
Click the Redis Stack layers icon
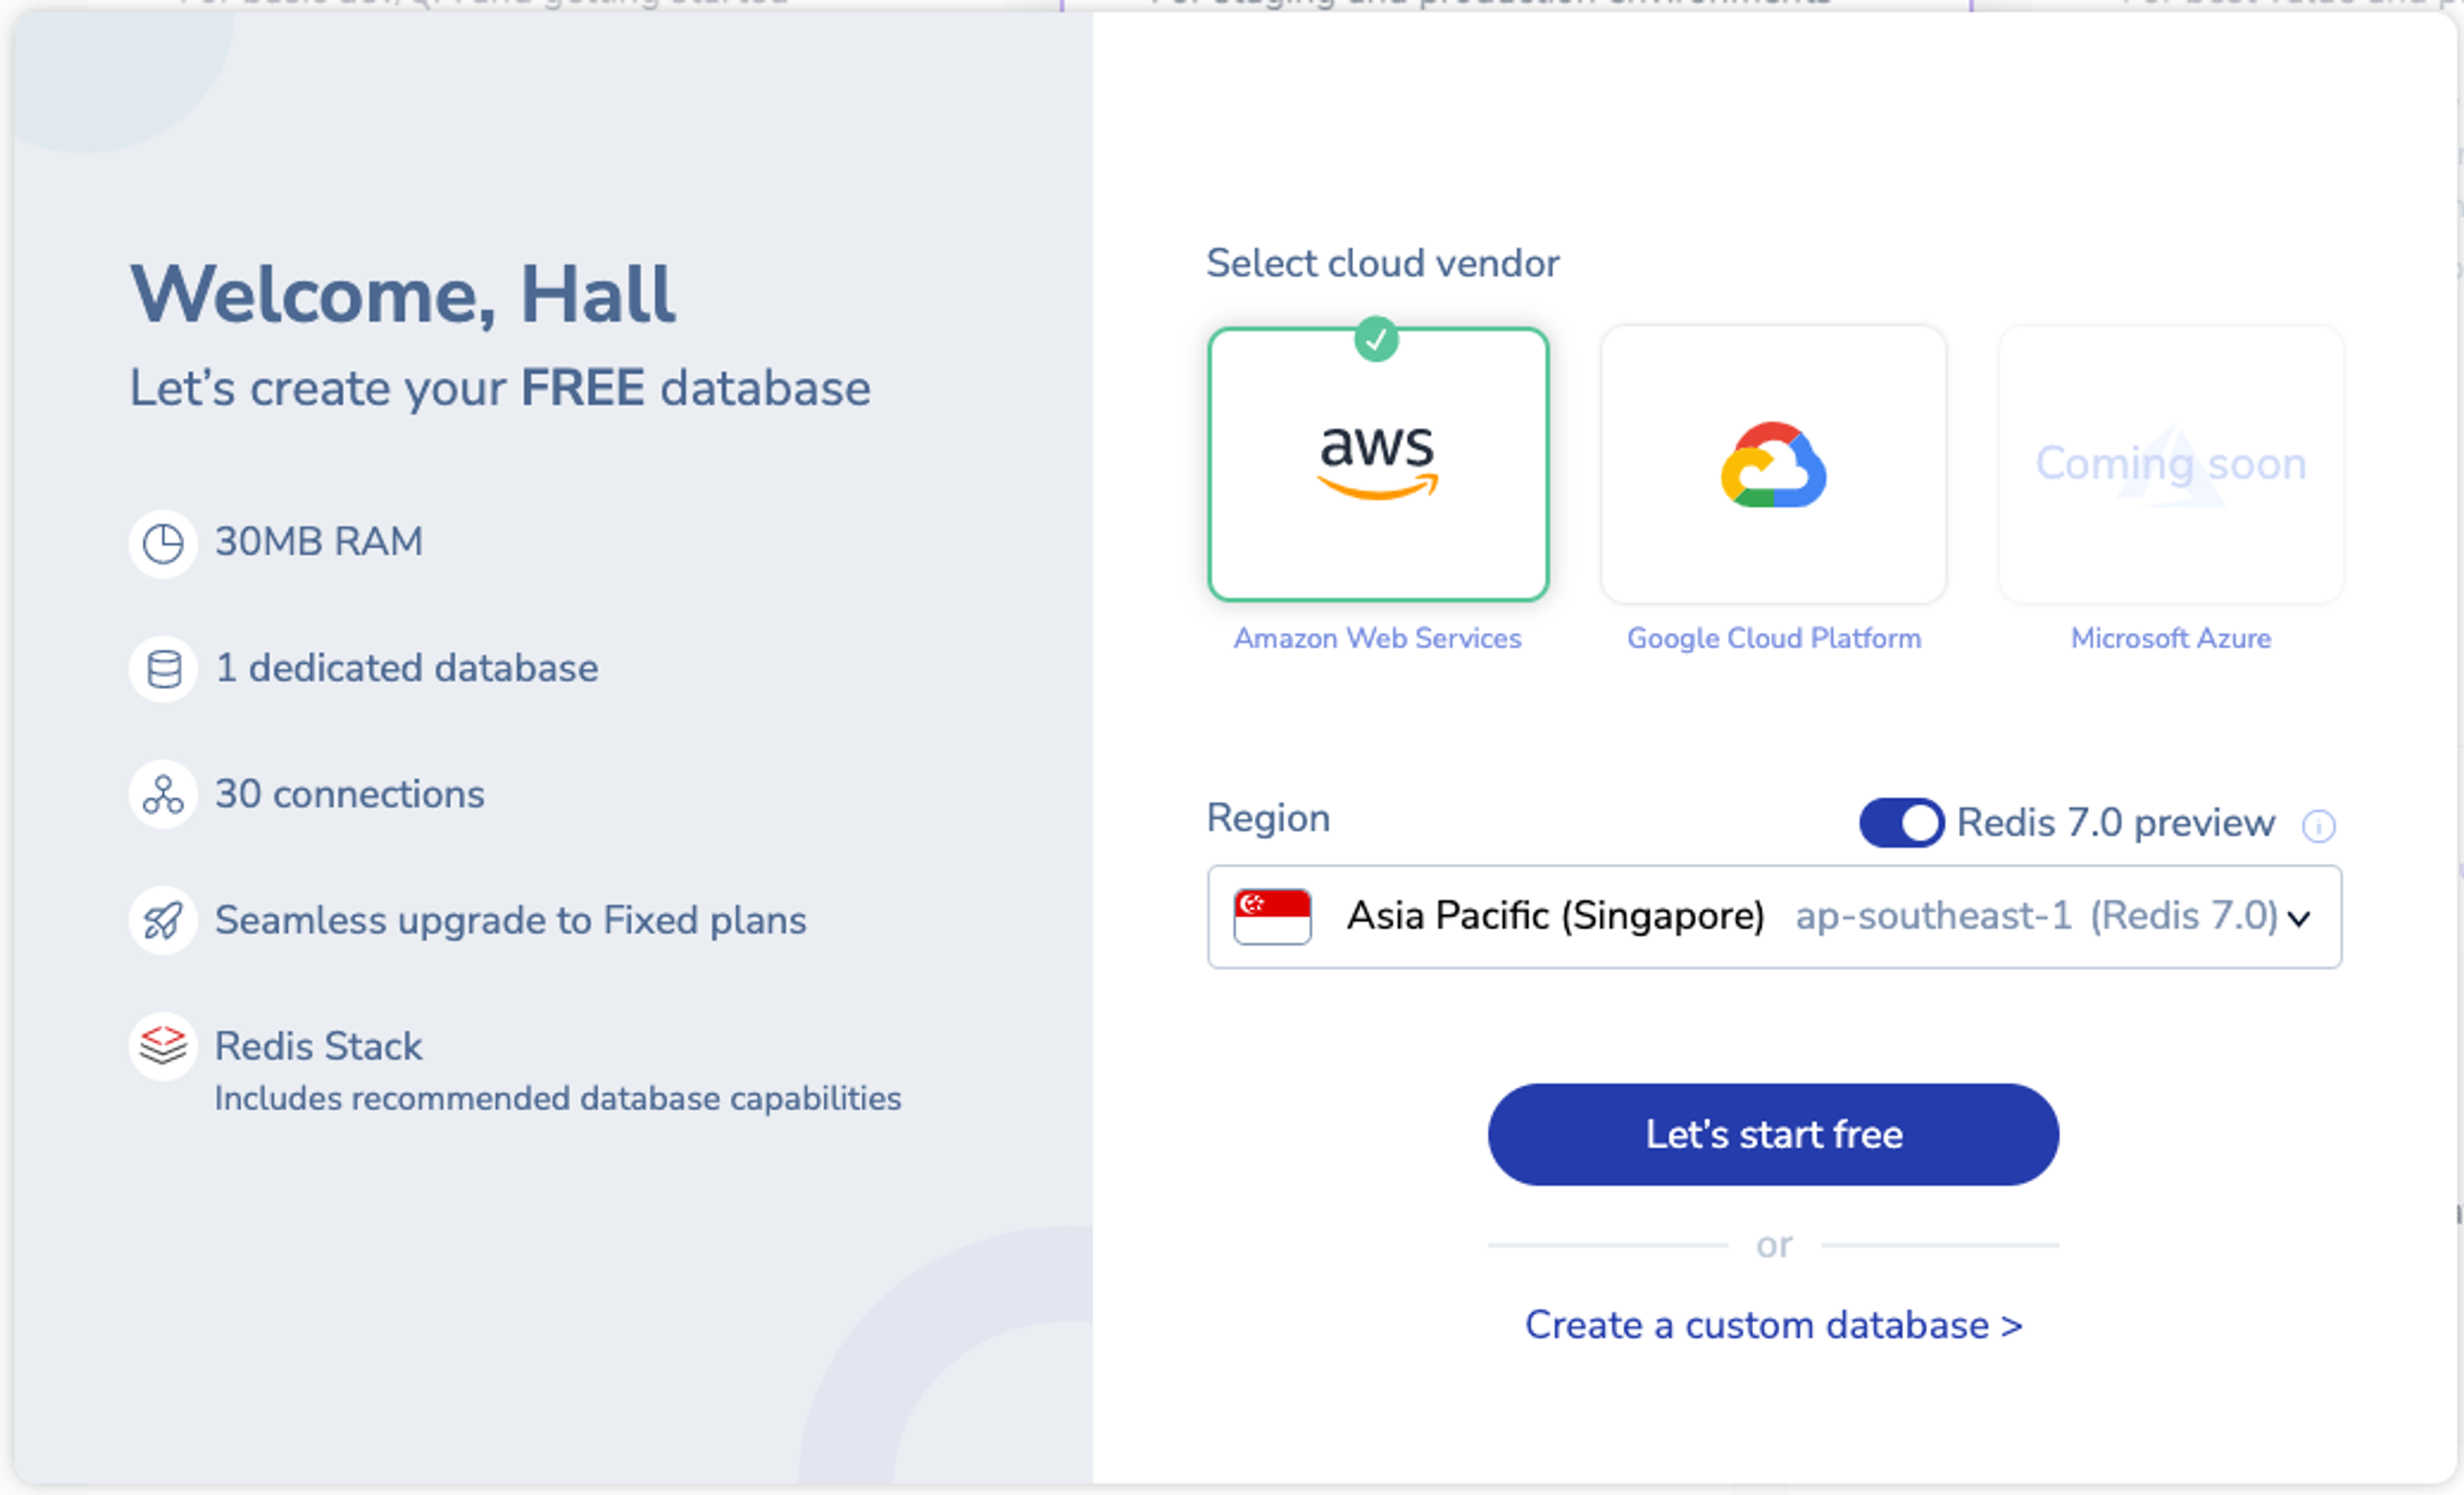pos(163,1046)
